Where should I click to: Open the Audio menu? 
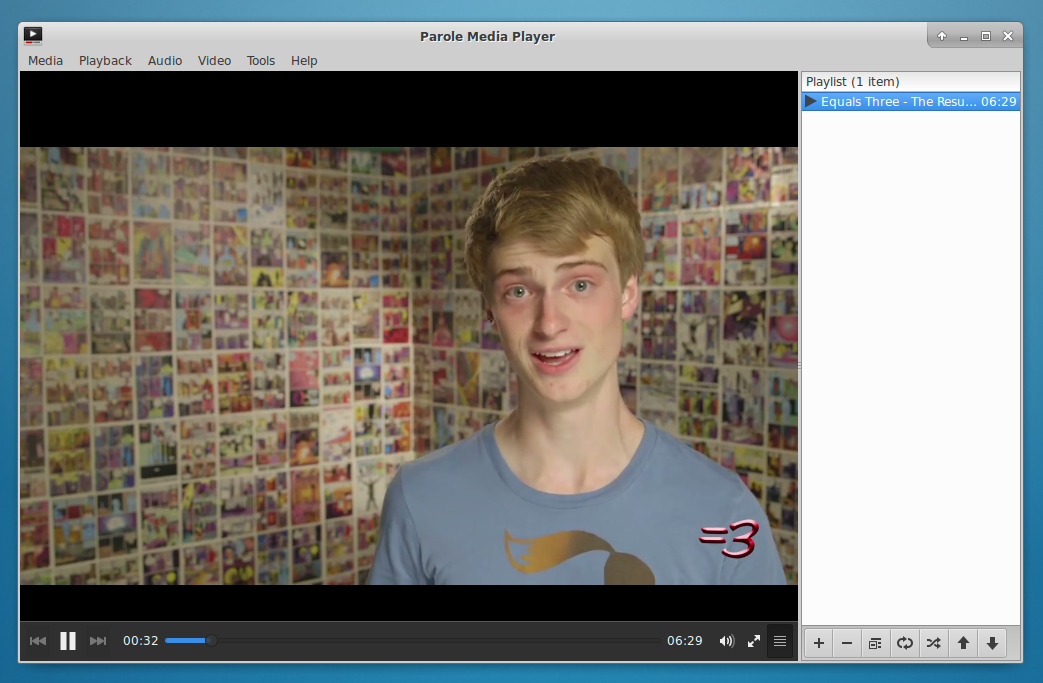pos(164,60)
